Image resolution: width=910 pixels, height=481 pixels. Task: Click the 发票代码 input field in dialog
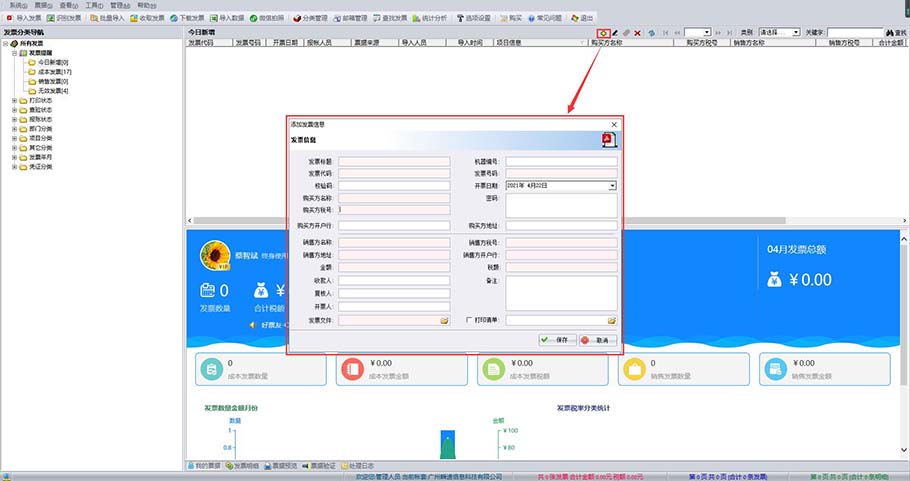[x=395, y=173]
